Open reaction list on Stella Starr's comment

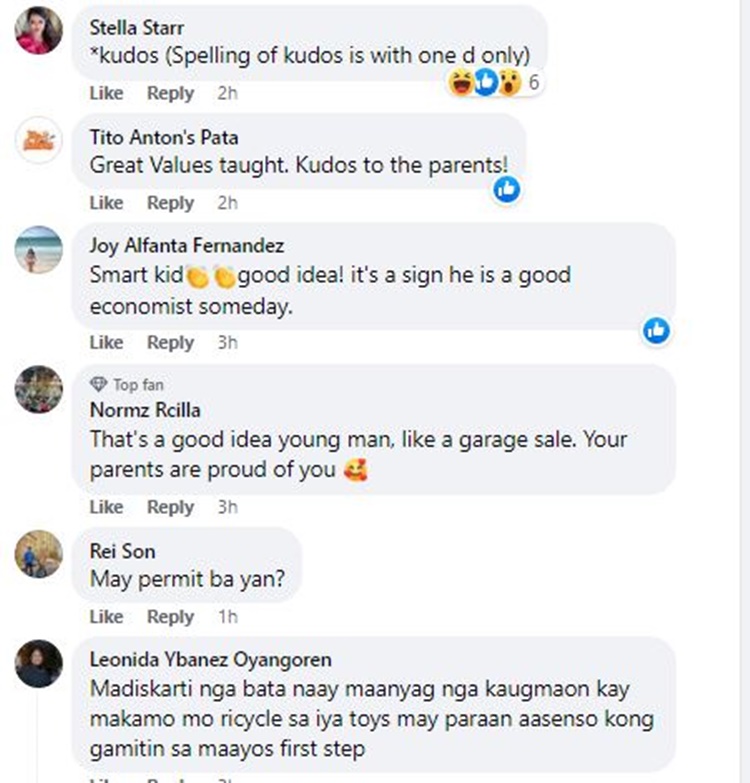pos(494,82)
